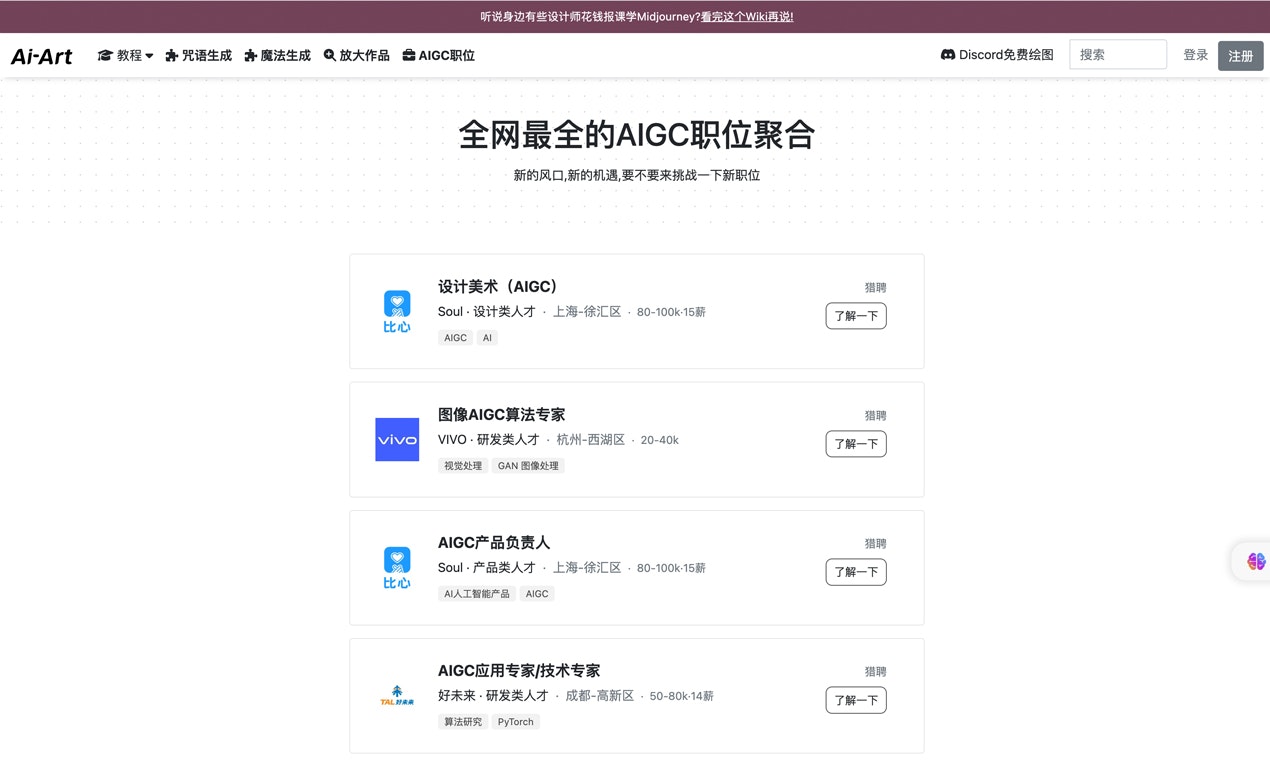Image resolution: width=1270 pixels, height=760 pixels.
Task: Click the 猎聘 label in 好未来 card
Action: tap(876, 671)
